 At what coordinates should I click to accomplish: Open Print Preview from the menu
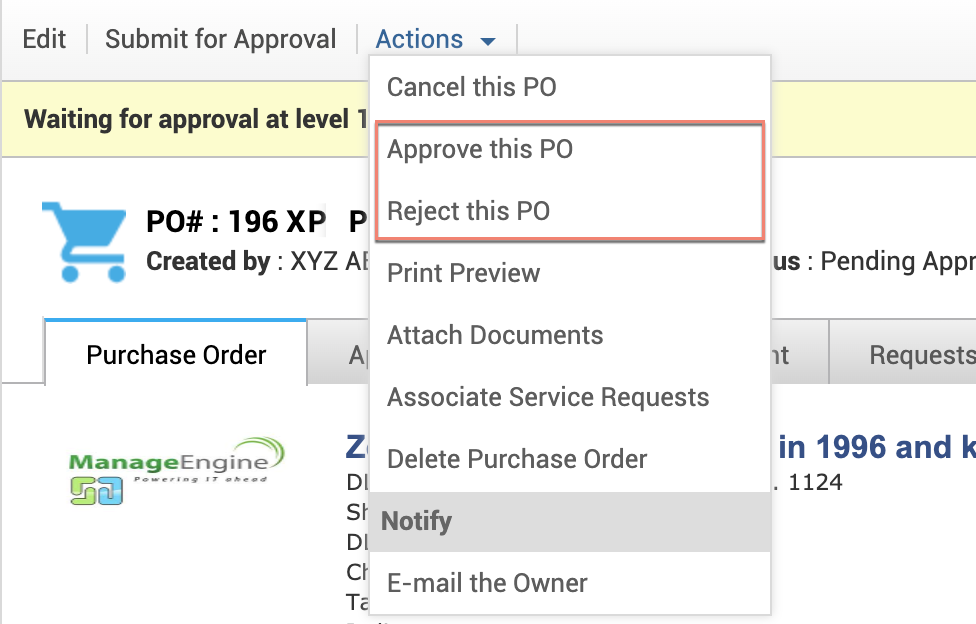pos(463,273)
